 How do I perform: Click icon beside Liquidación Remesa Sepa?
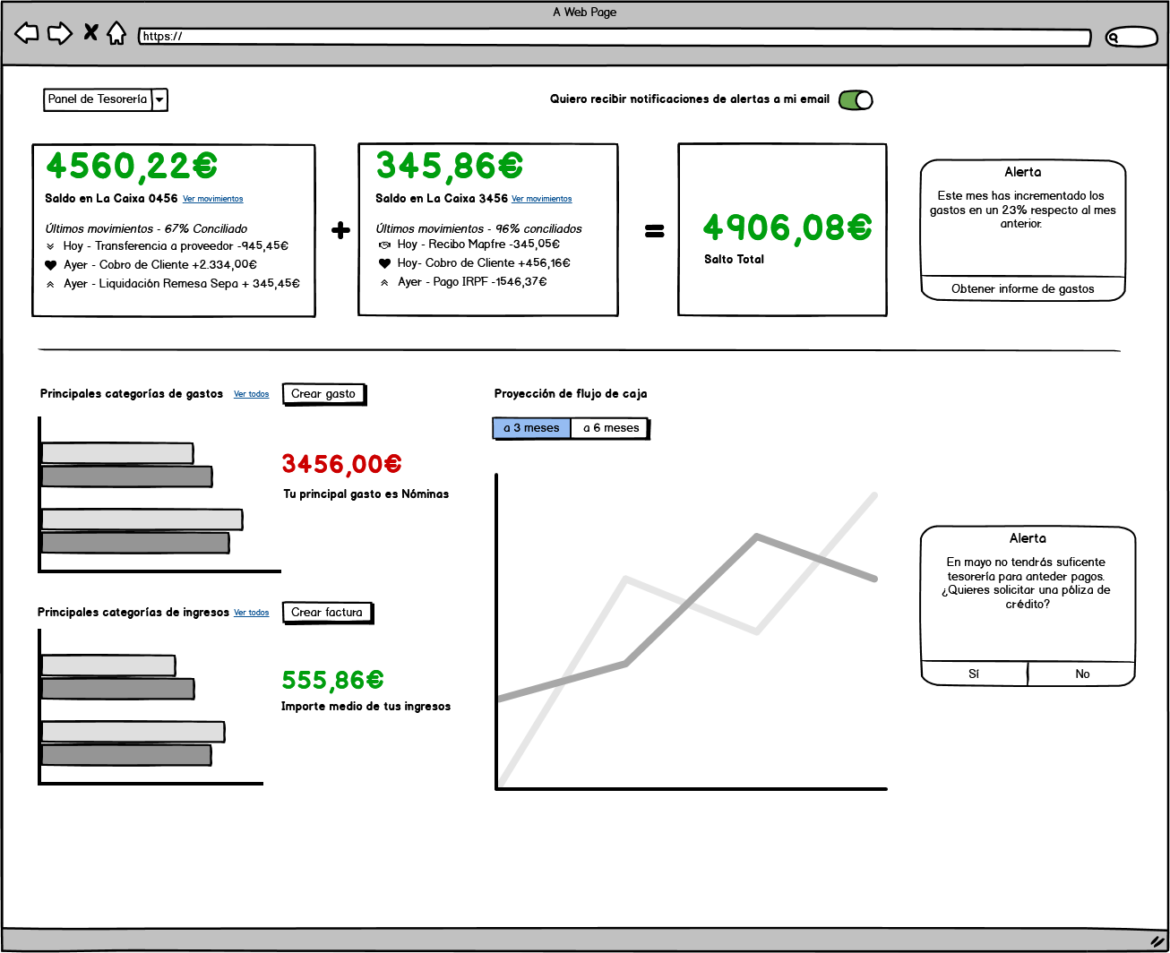[x=51, y=284]
